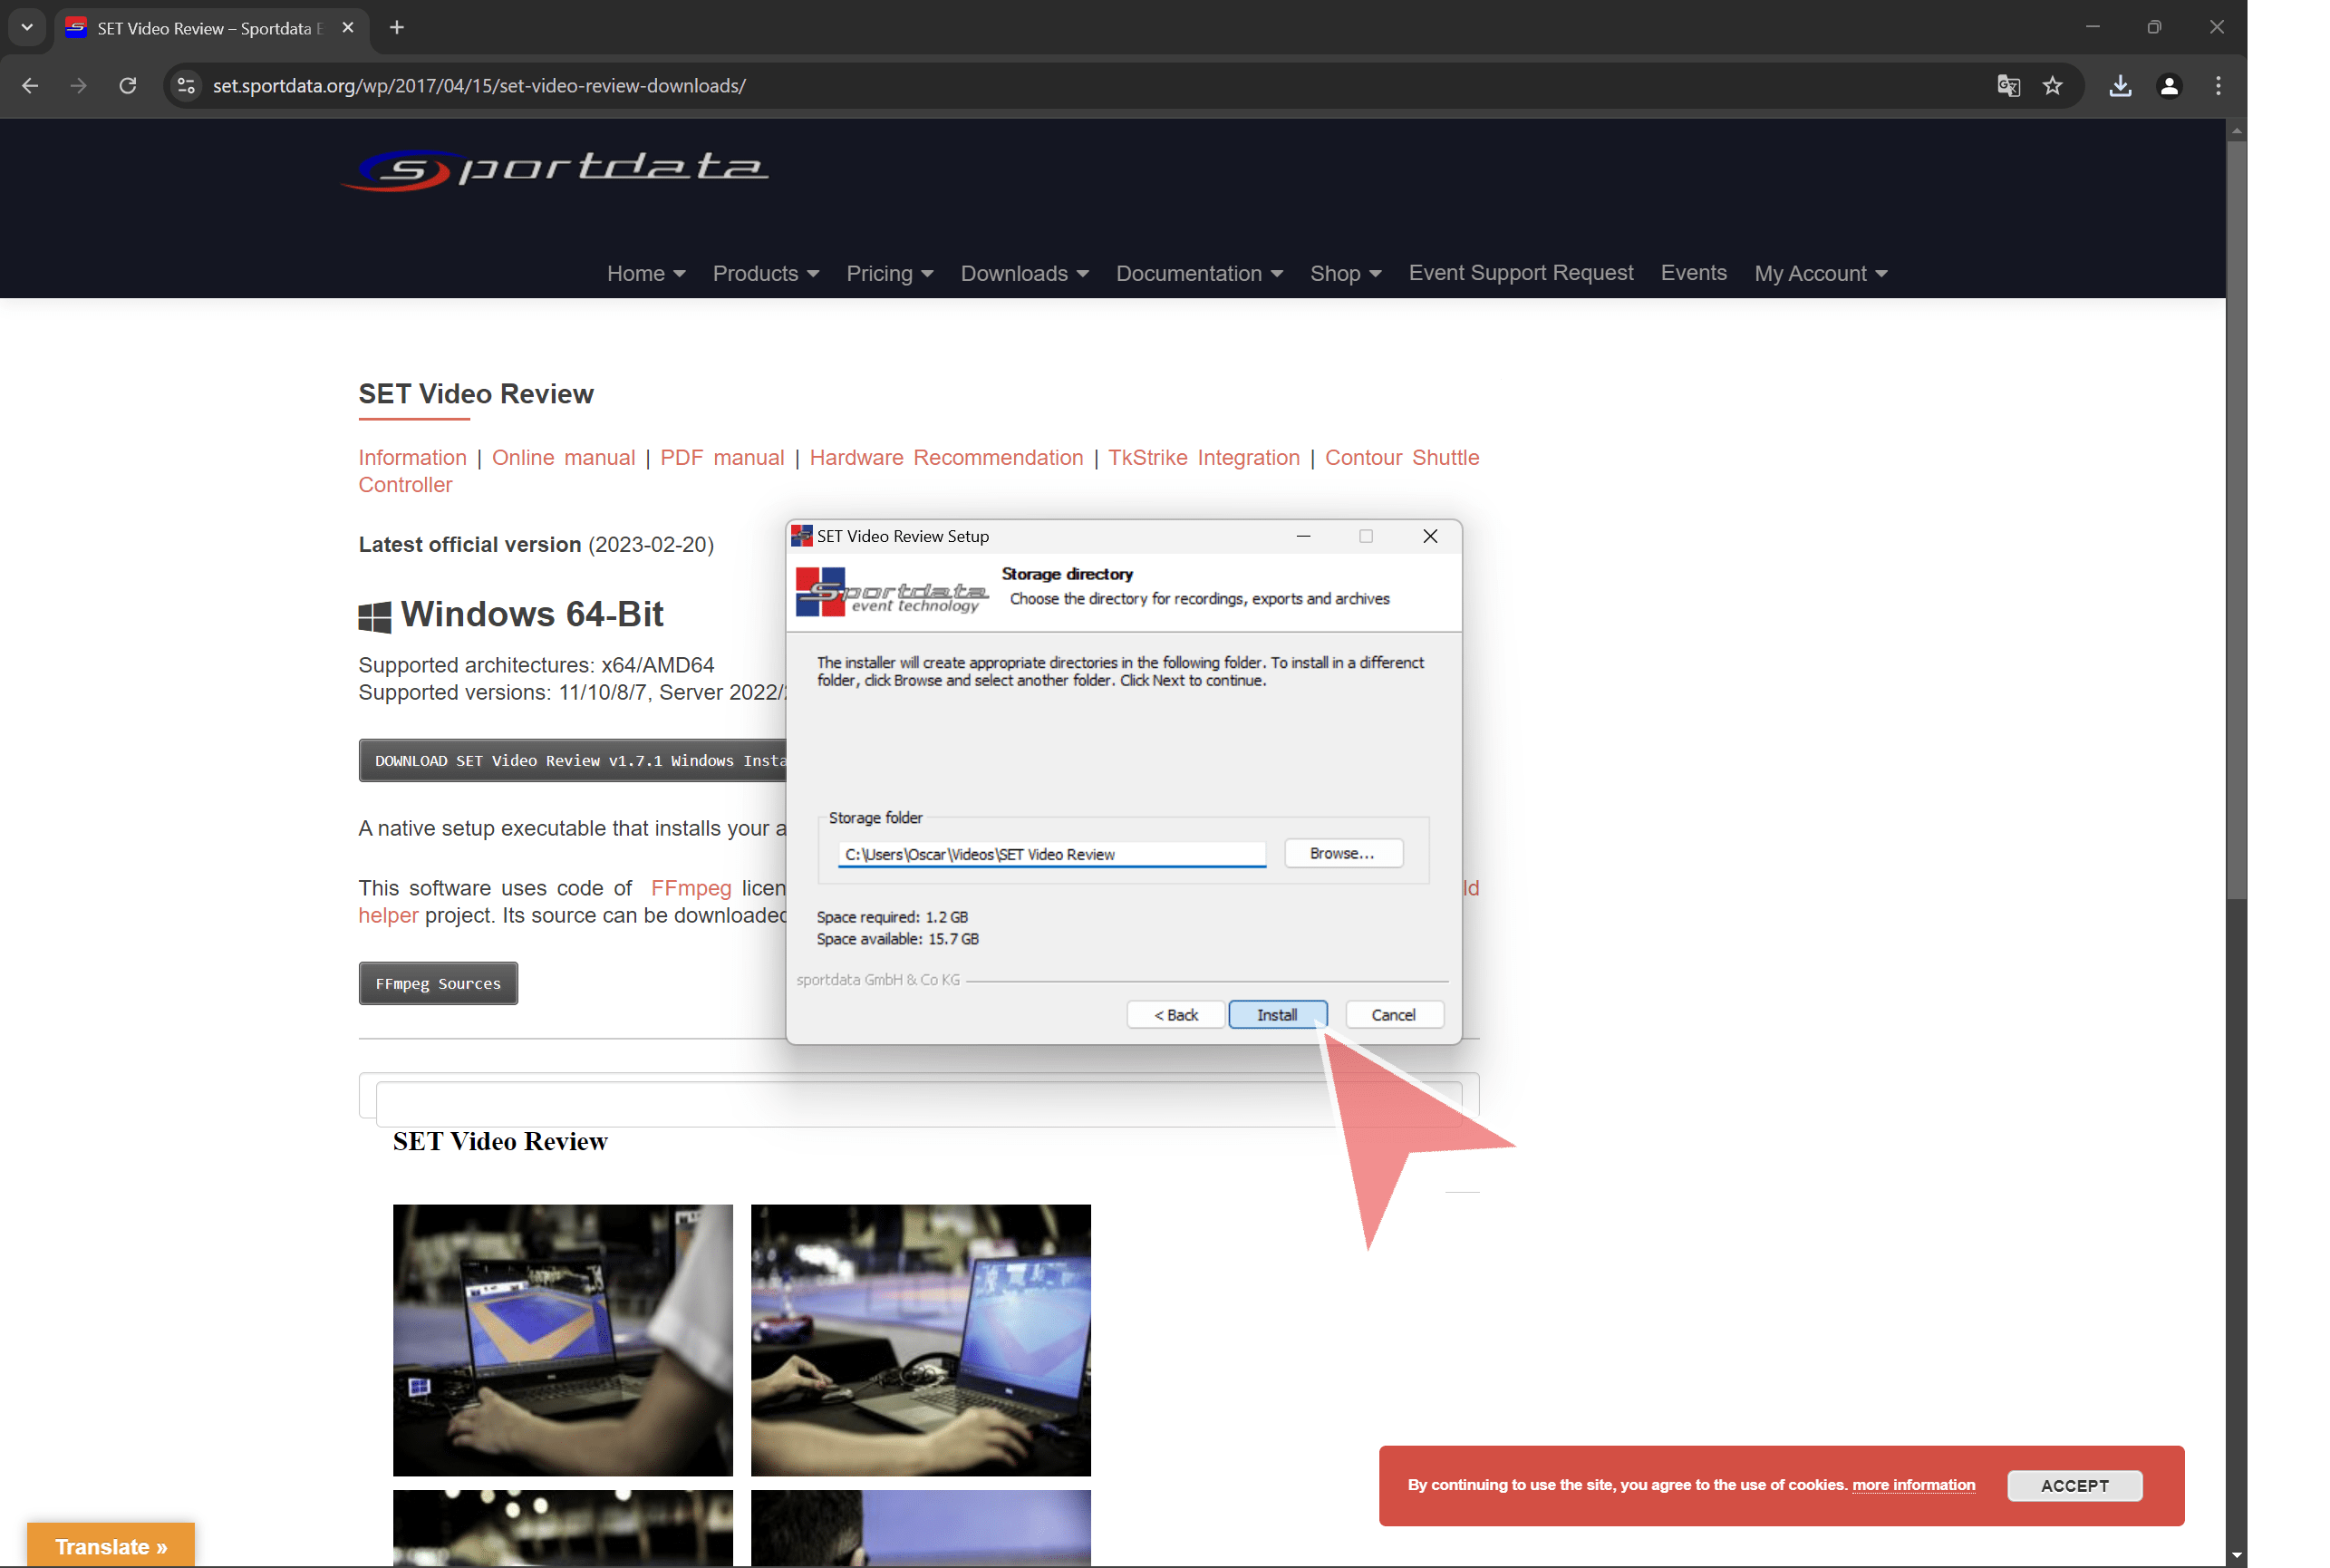Screen dimensions: 2330x1568
Task: Open the Events menu item
Action: (x=1693, y=272)
